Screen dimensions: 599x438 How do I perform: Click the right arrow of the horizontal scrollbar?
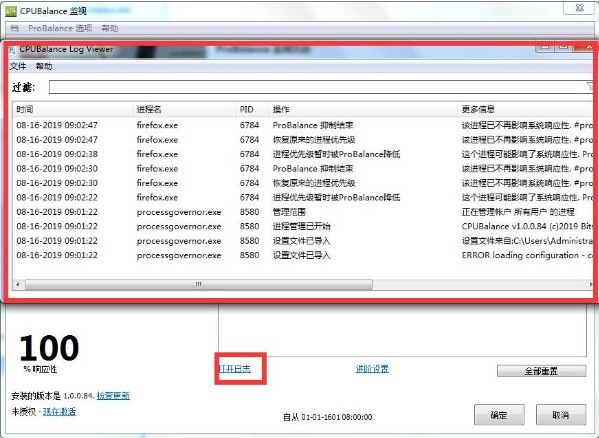click(591, 284)
